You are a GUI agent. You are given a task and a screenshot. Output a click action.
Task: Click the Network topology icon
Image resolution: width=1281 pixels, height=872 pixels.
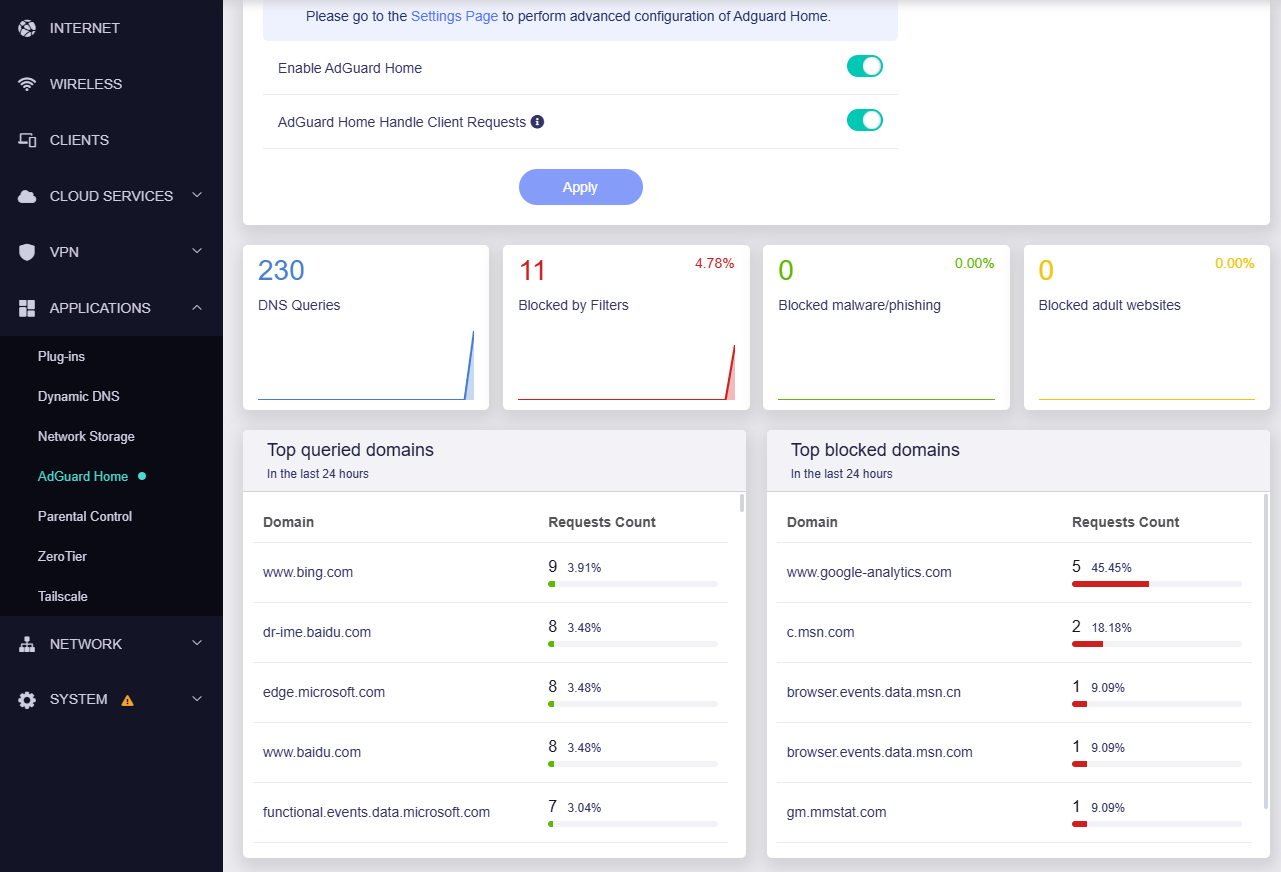(27, 644)
